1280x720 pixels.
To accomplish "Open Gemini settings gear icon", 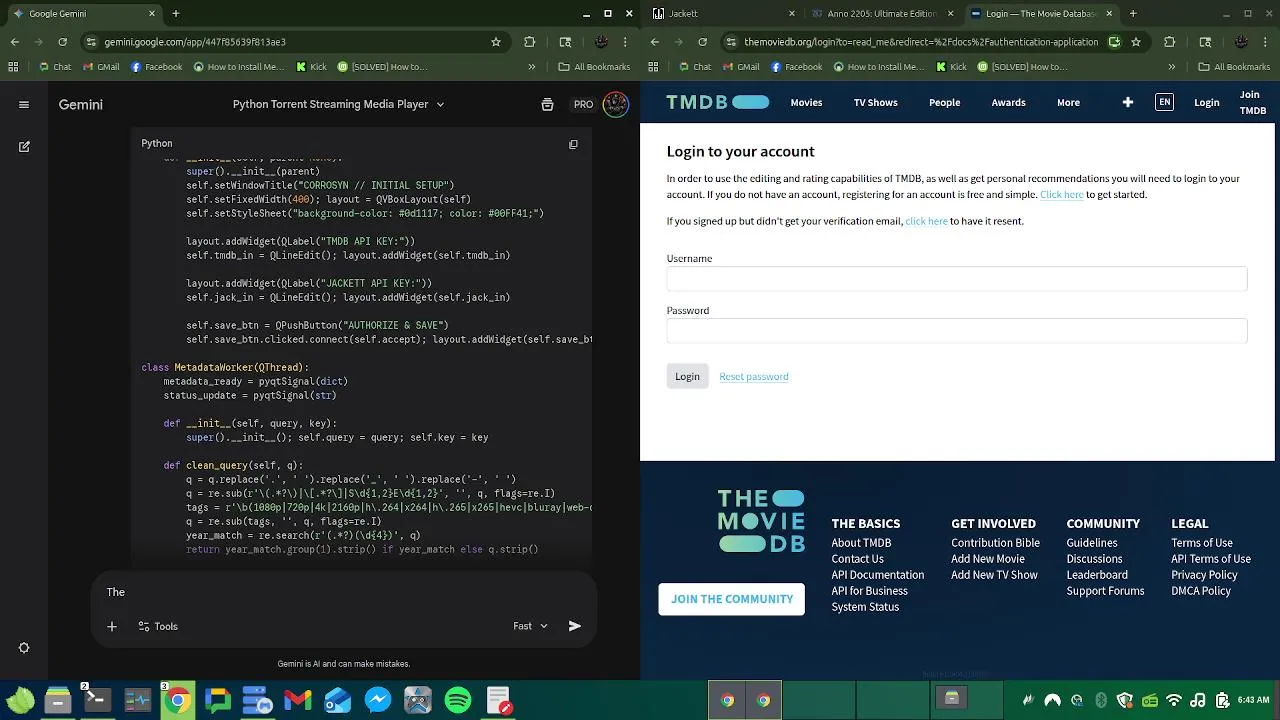I will 24,648.
